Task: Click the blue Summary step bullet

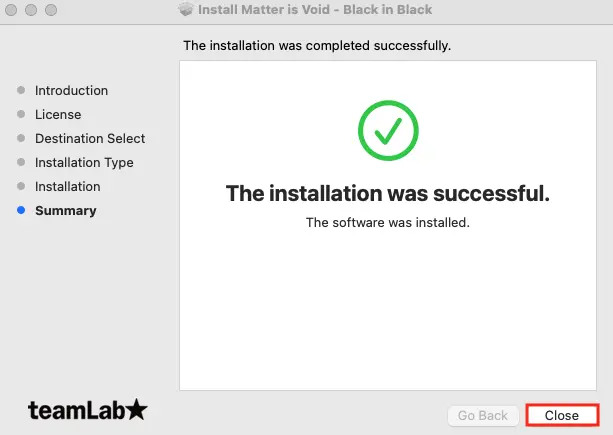Action: pos(21,210)
